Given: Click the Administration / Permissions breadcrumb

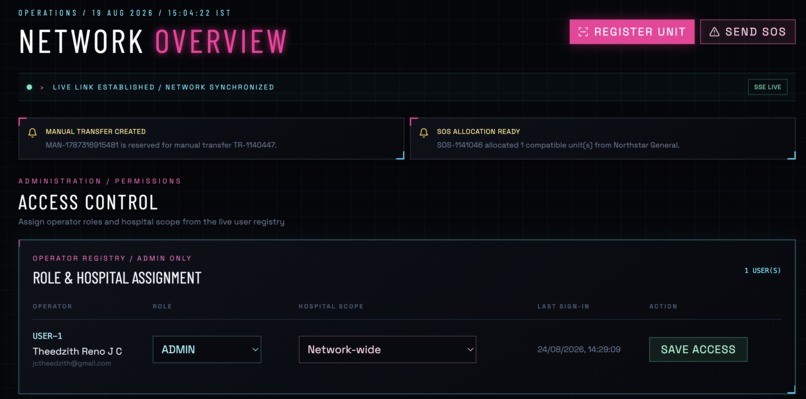Looking at the screenshot, I should (x=100, y=181).
